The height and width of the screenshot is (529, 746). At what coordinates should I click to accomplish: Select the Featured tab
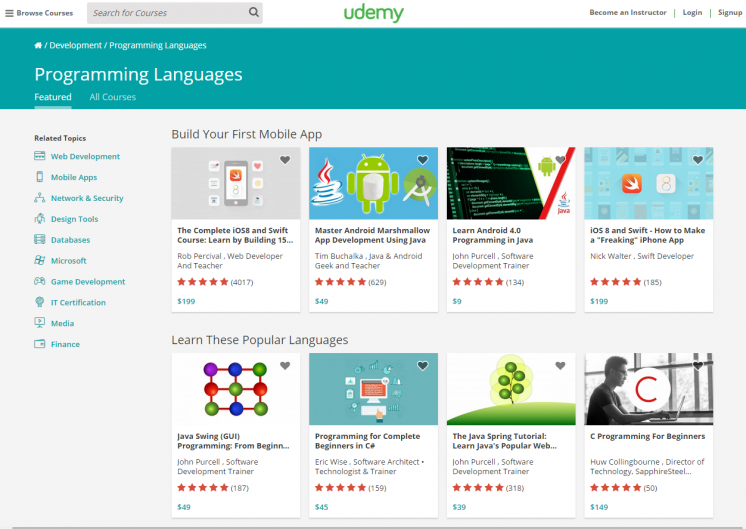tap(53, 97)
